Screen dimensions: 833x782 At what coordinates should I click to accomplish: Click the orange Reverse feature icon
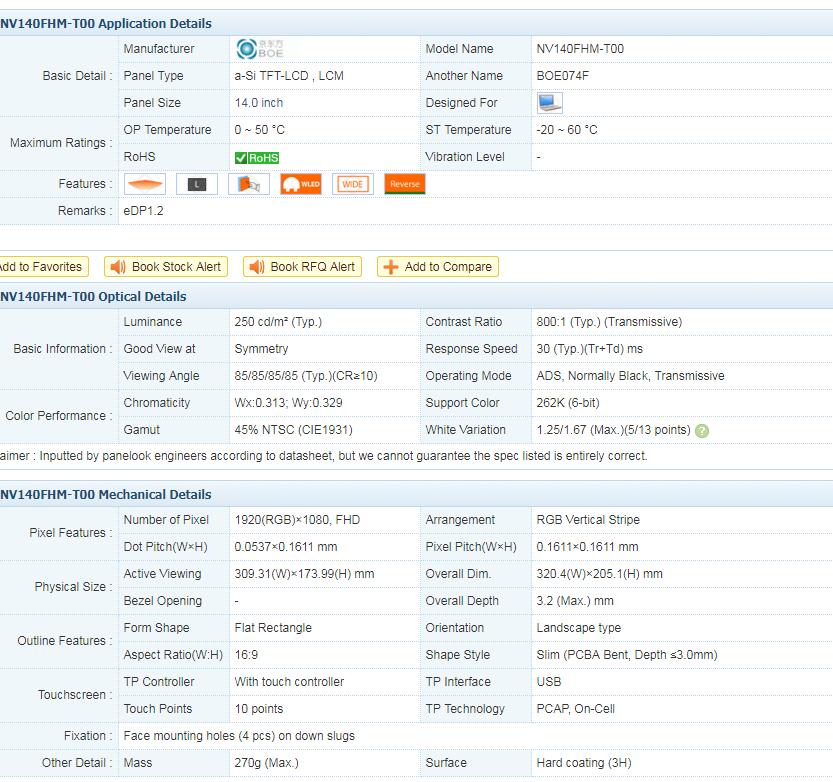coord(405,184)
